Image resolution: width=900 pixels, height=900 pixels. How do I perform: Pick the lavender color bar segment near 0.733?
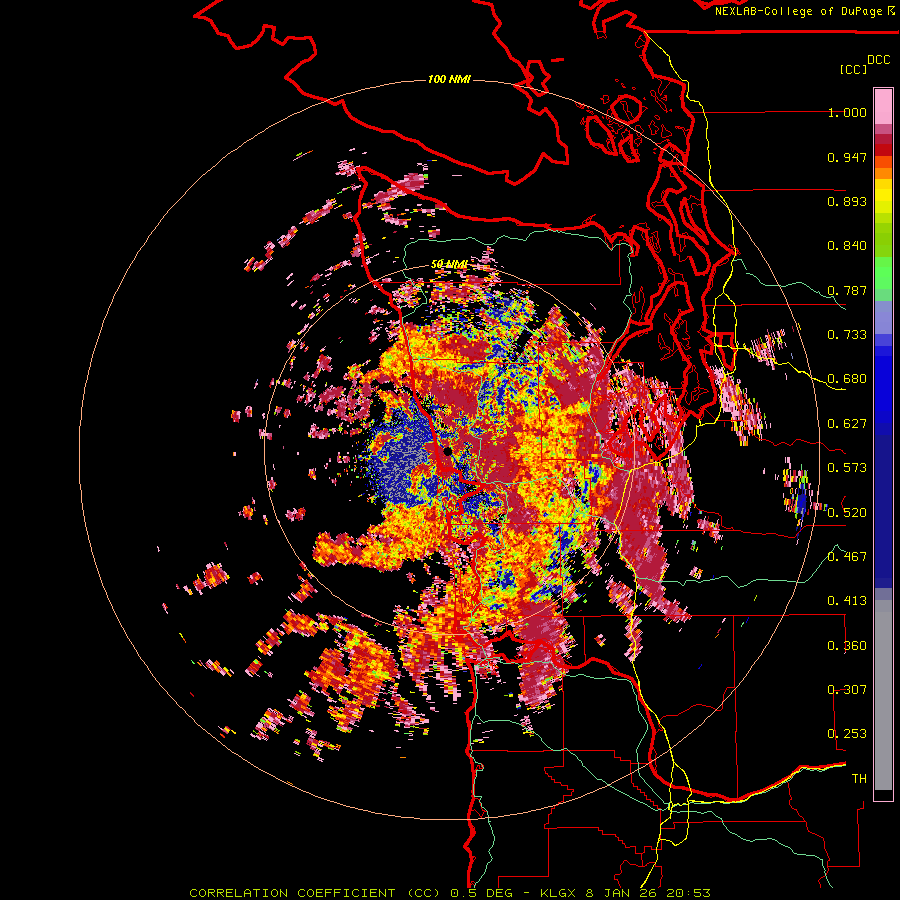point(883,317)
